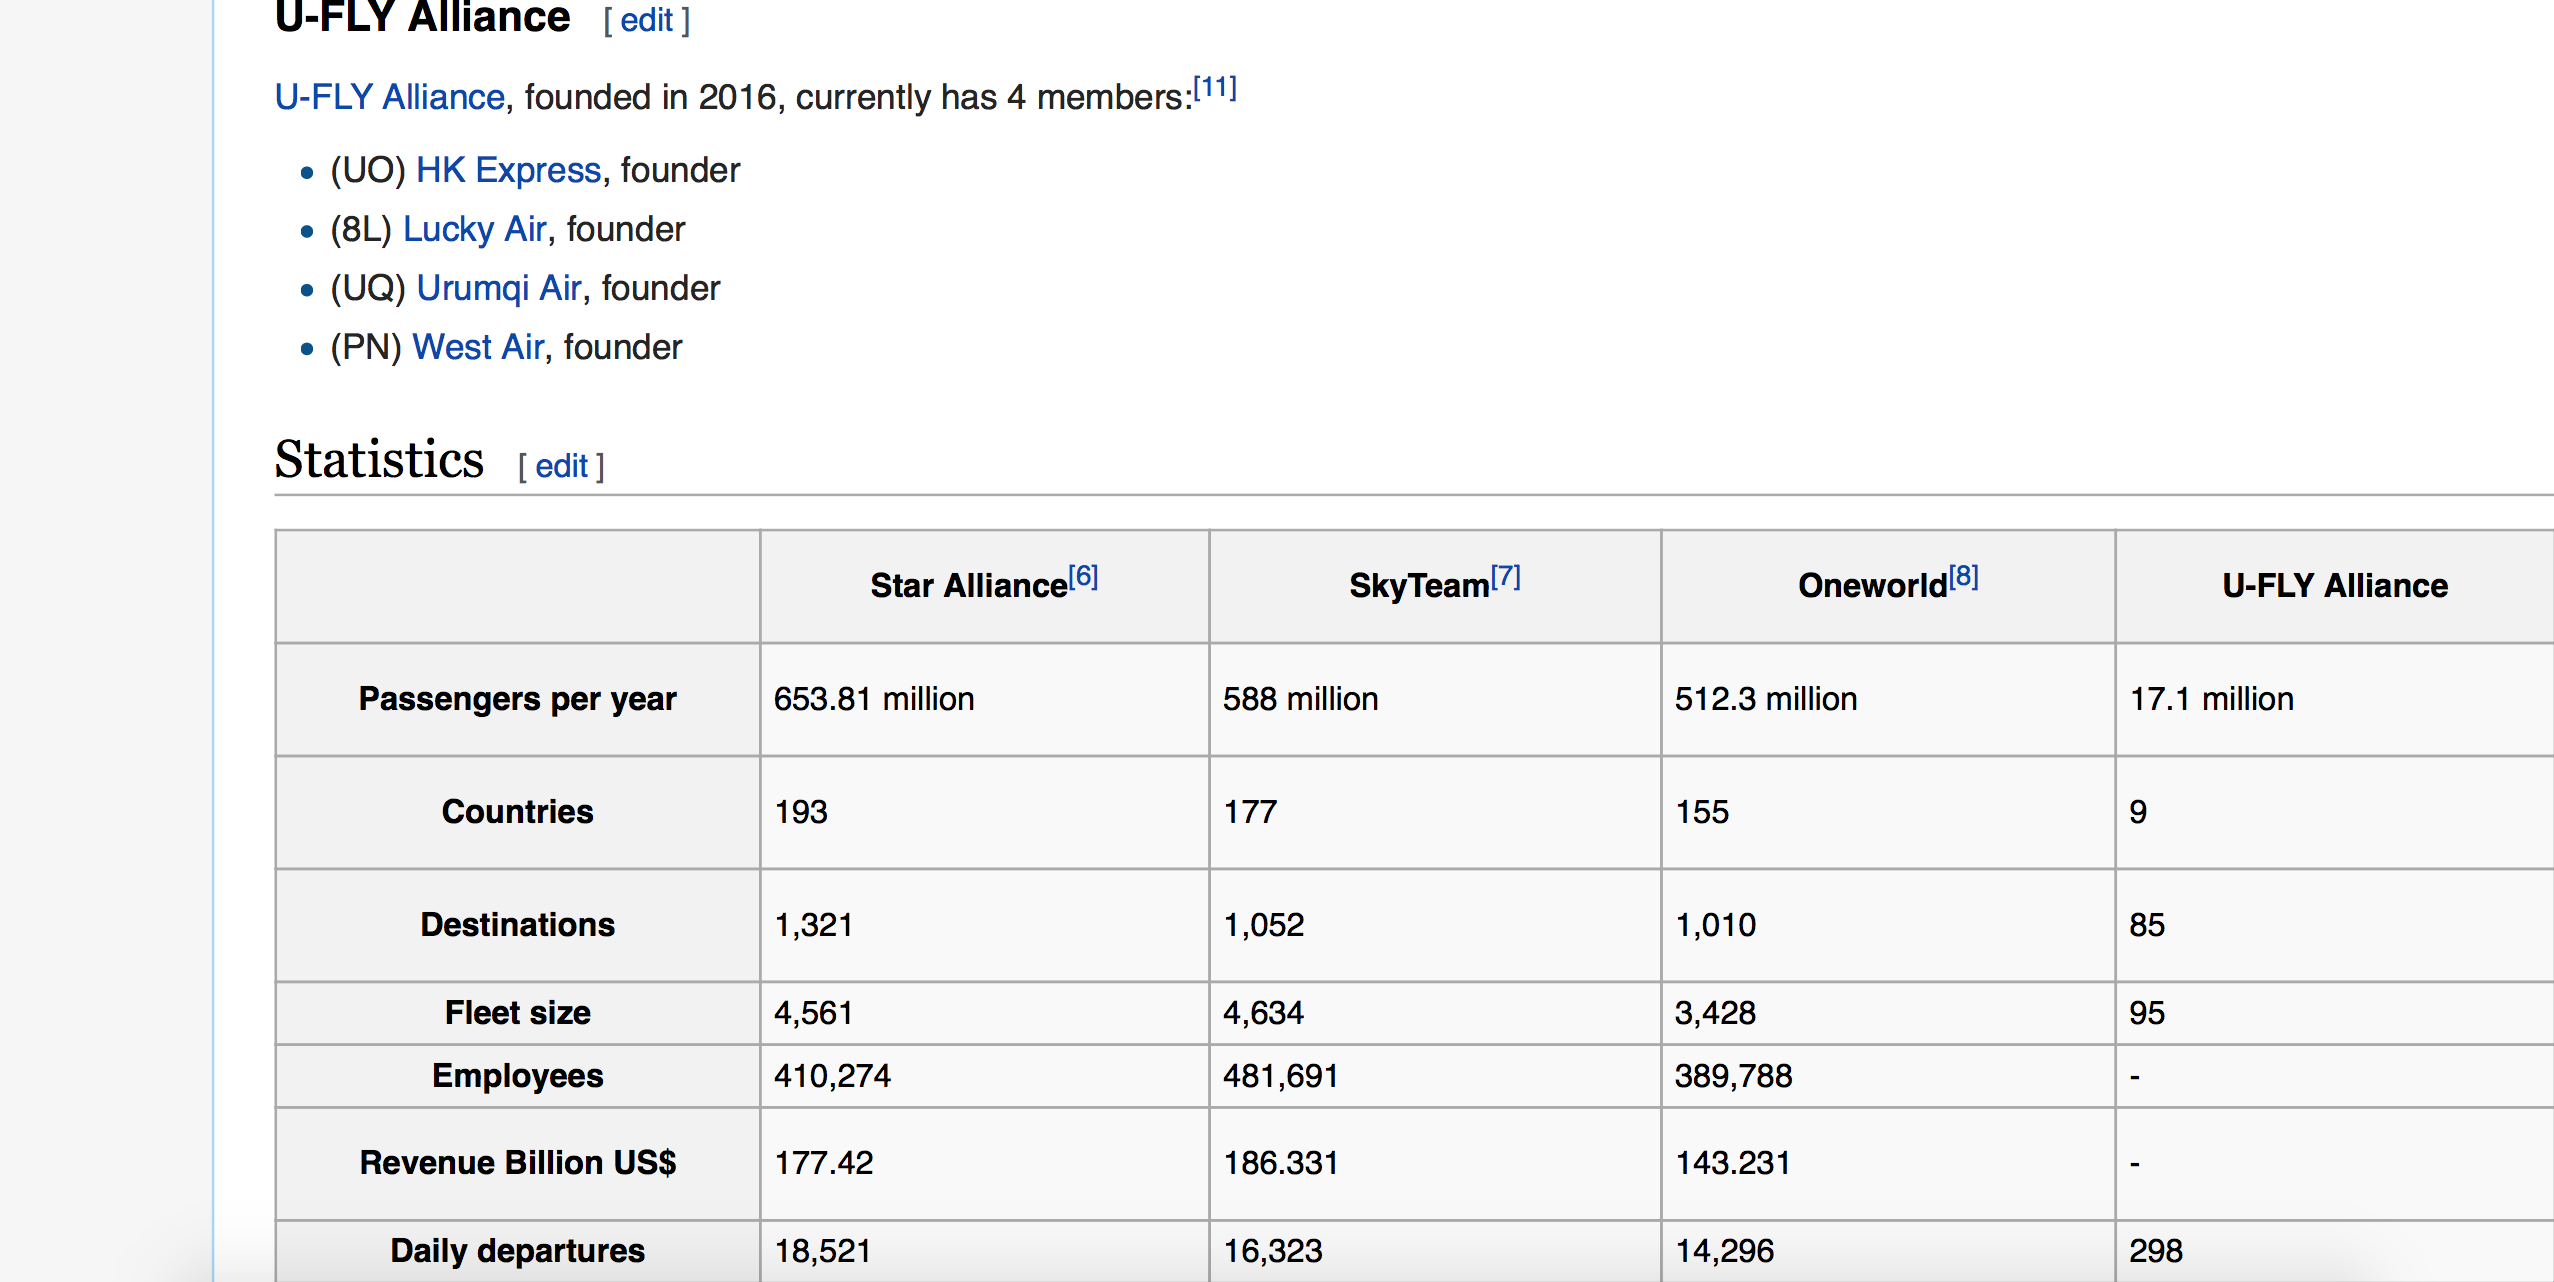Select the SkyTeam employees 481,691 cell
This screenshot has height=1282, width=2554.
click(1280, 1076)
